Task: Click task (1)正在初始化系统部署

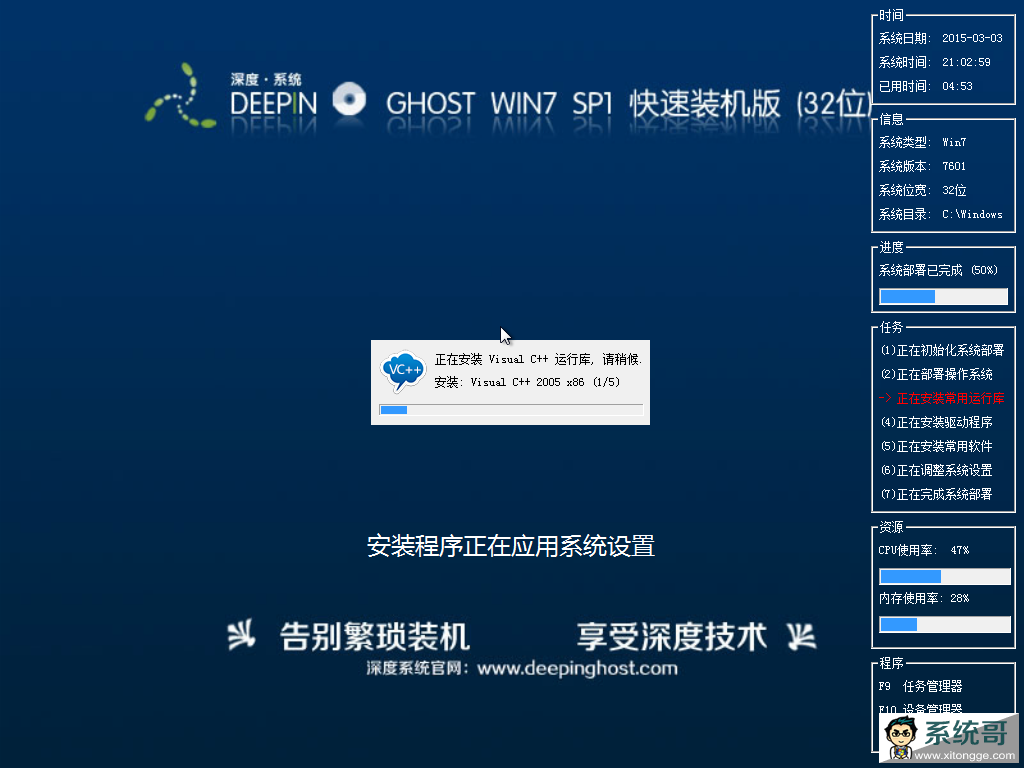Action: [x=942, y=351]
